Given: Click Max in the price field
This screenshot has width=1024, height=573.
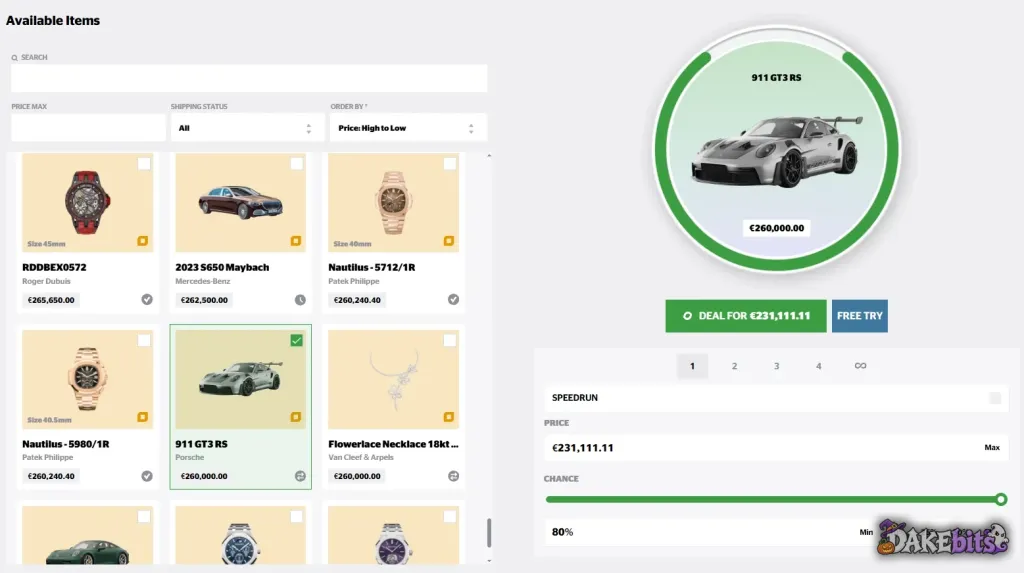Looking at the screenshot, I should [x=992, y=448].
